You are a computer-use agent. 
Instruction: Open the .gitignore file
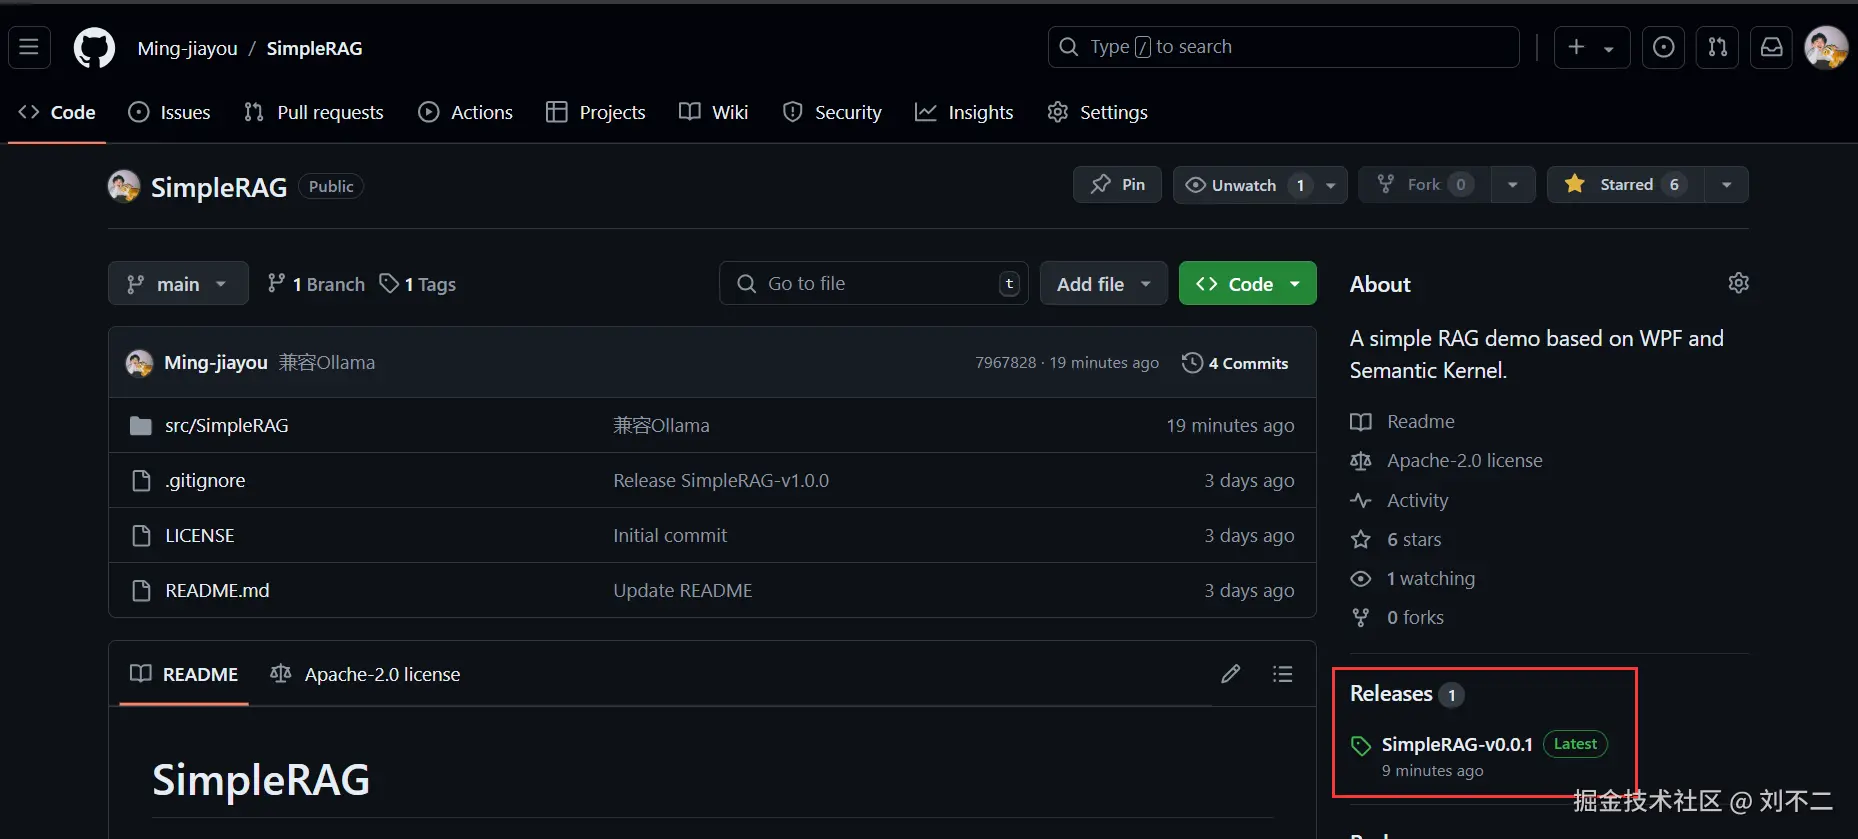(x=205, y=480)
